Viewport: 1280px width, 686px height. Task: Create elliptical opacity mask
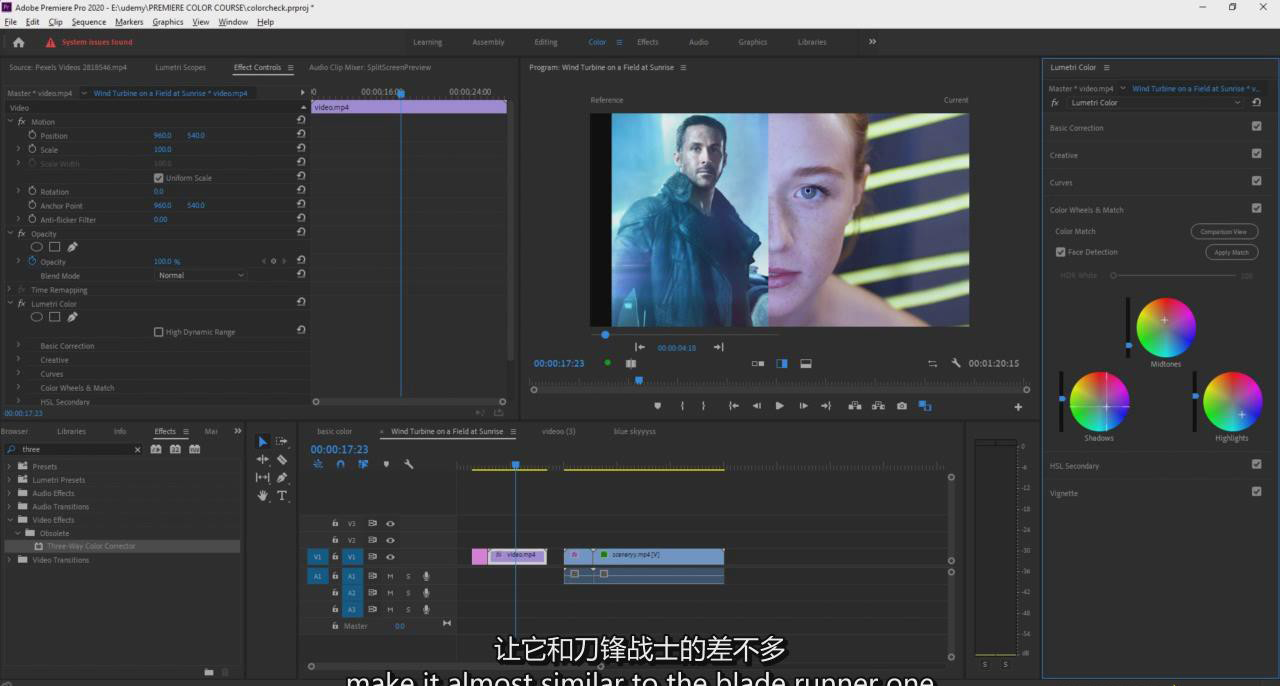click(37, 246)
